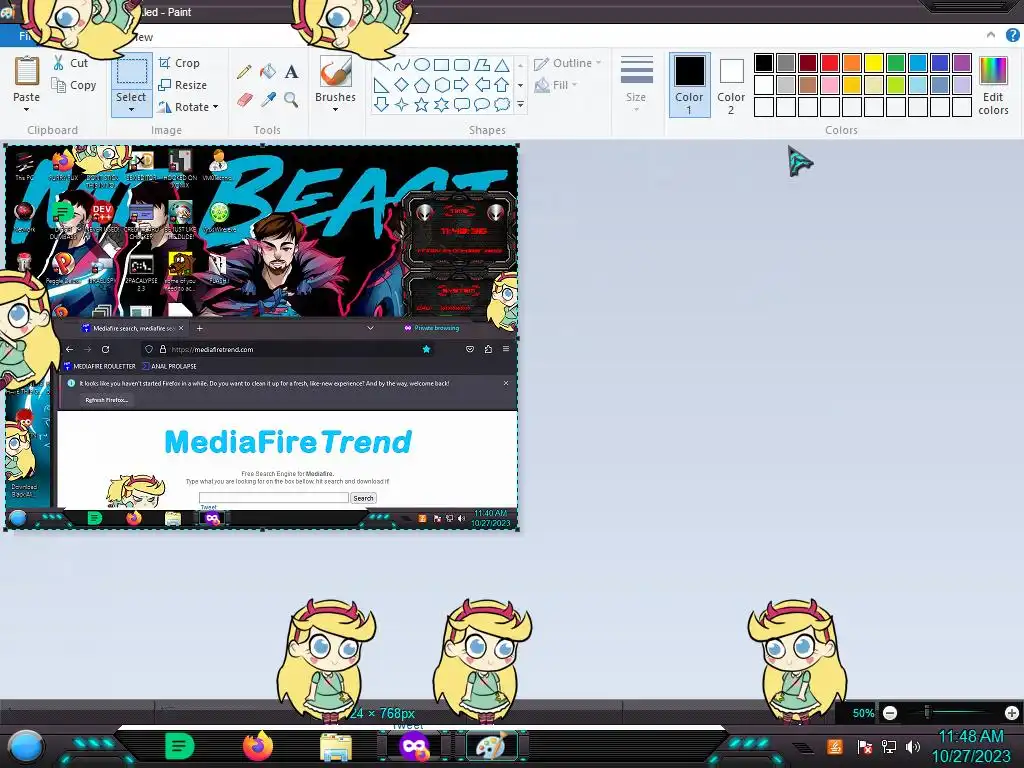The width and height of the screenshot is (1024, 768).
Task: Pick the pink color swatch
Action: (830, 85)
